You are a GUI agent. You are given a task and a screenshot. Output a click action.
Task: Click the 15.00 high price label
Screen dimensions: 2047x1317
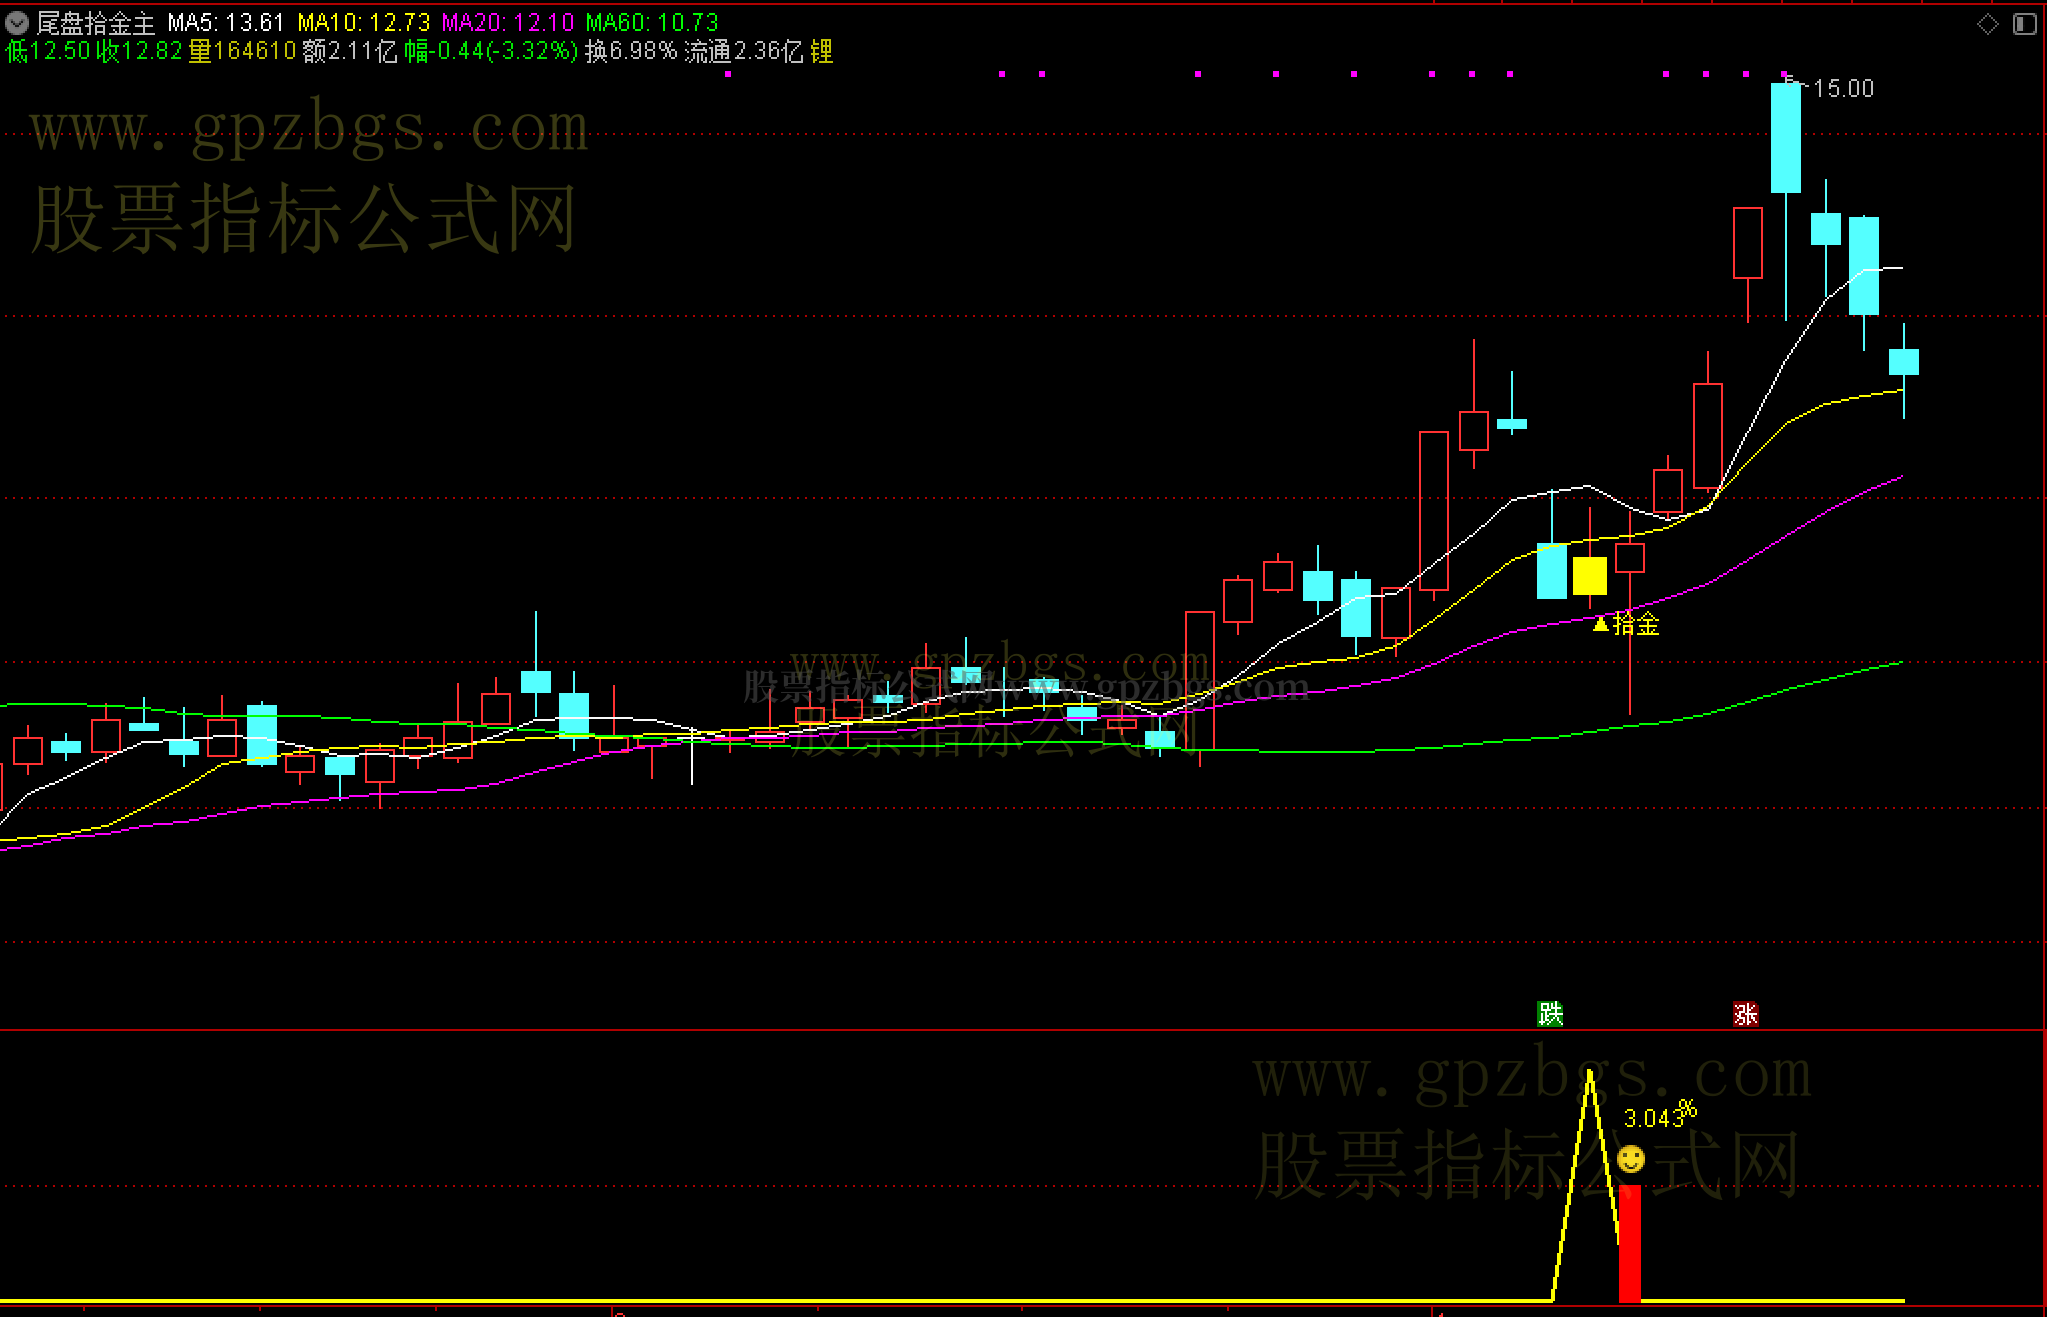[1843, 88]
